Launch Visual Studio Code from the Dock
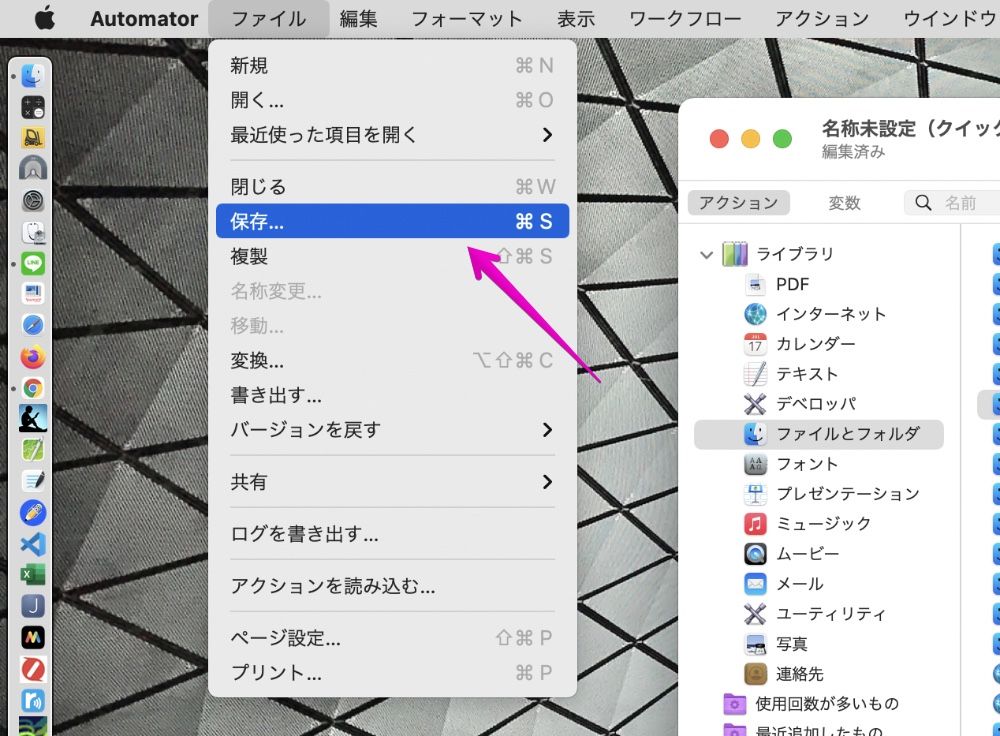 33,544
